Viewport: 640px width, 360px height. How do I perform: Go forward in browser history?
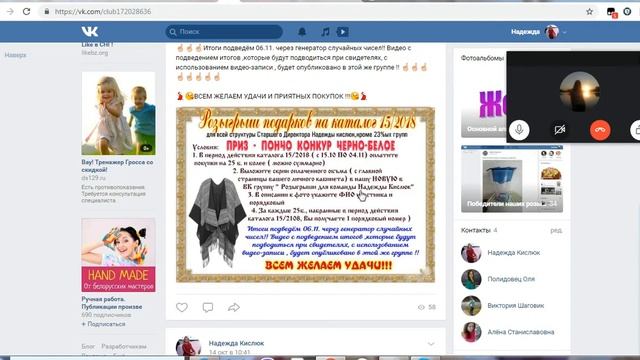[10, 11]
